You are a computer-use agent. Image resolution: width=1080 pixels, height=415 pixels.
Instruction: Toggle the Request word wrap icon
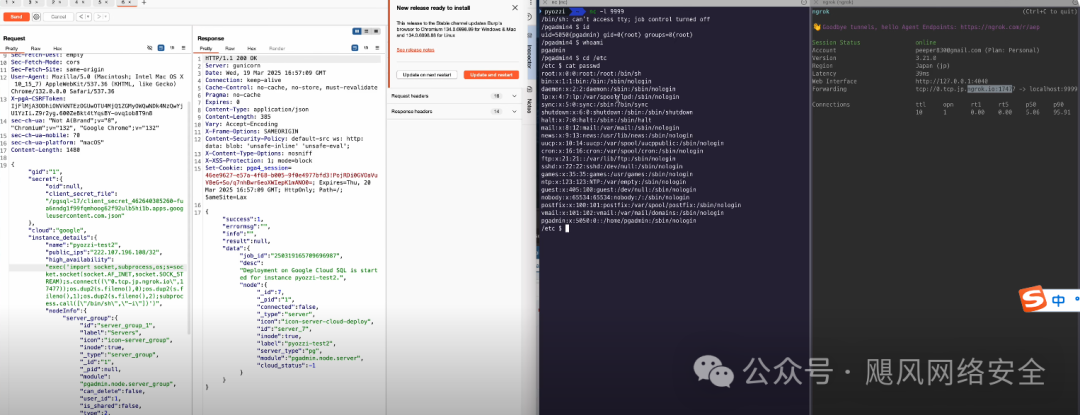(160, 48)
